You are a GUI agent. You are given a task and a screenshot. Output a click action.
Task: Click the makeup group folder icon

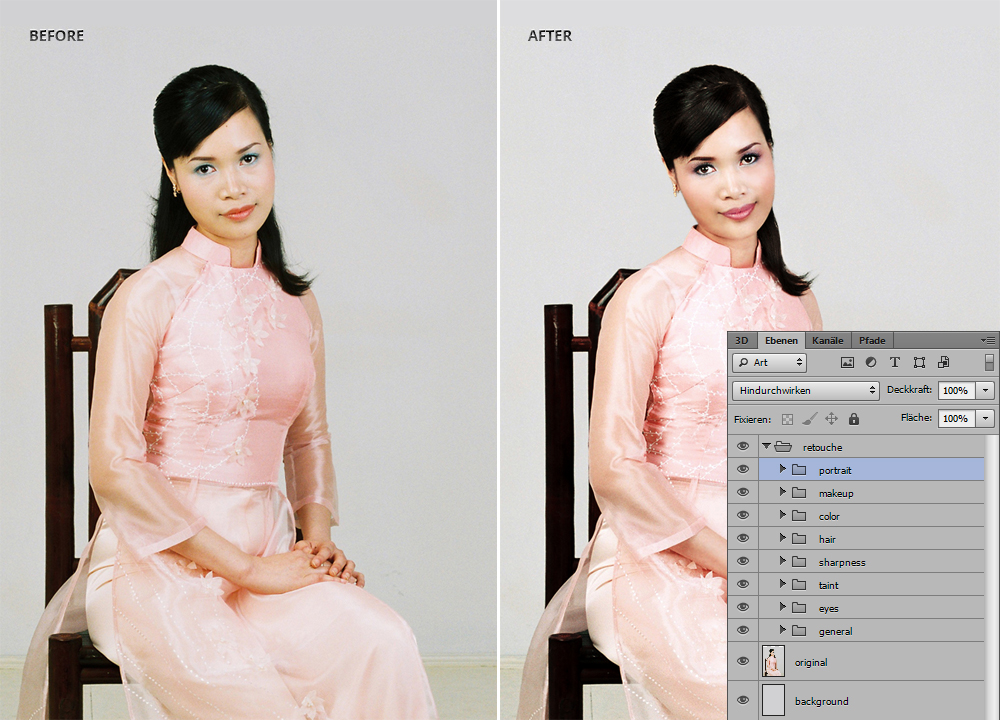click(799, 492)
